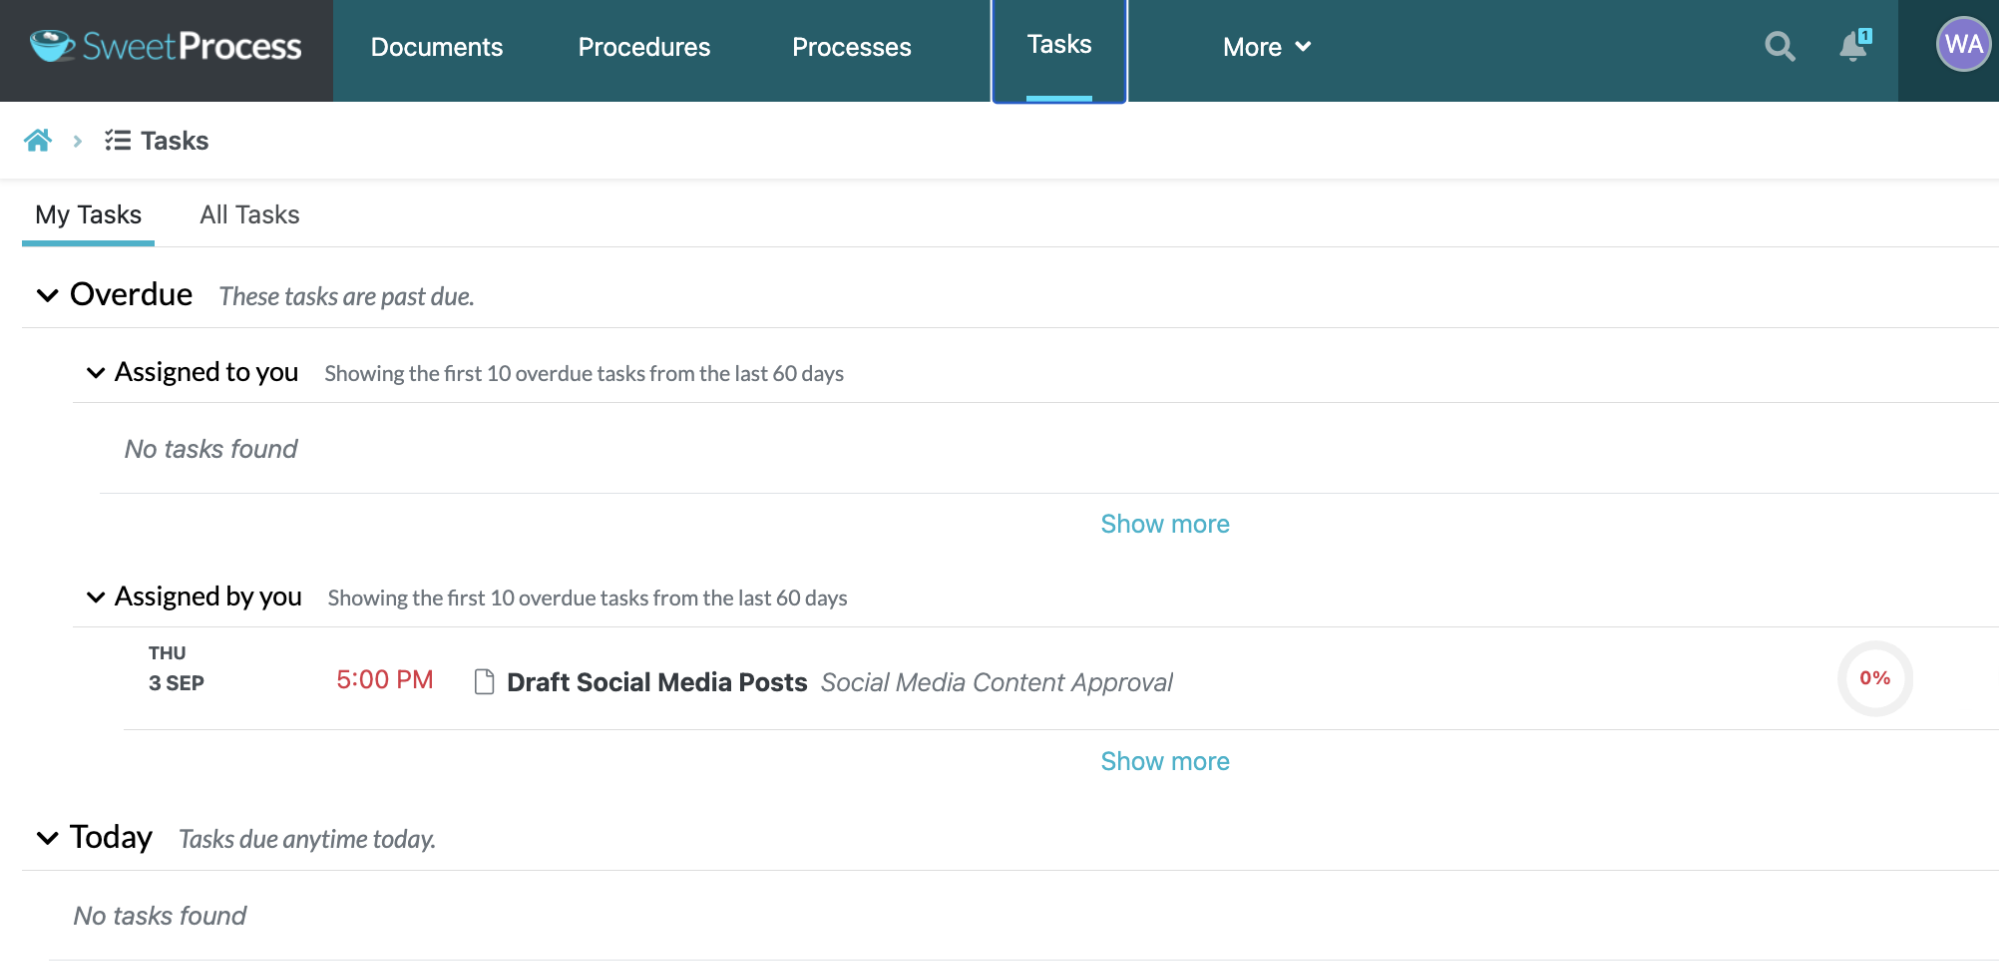Open the search magnifier icon
The height and width of the screenshot is (970, 1999).
click(1779, 46)
